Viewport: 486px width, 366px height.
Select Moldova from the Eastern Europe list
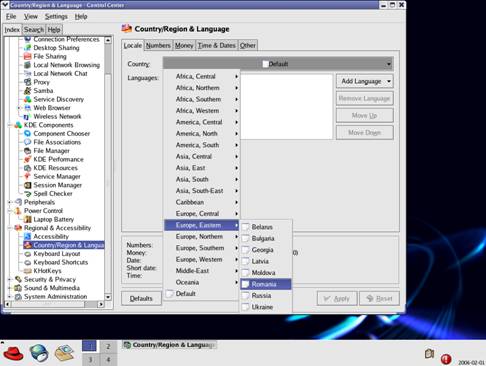point(266,273)
